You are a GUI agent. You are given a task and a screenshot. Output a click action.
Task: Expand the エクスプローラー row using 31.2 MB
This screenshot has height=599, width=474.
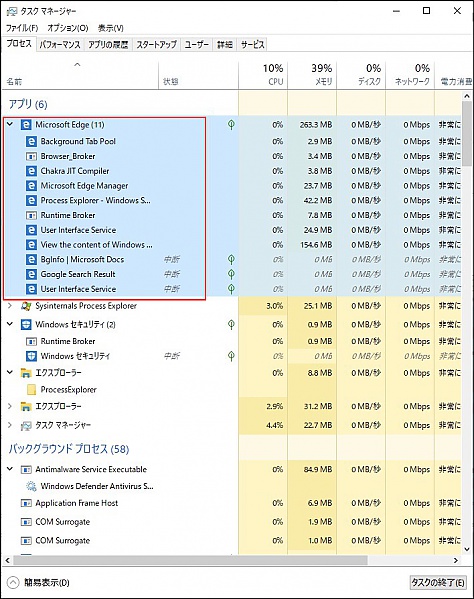[x=10, y=406]
